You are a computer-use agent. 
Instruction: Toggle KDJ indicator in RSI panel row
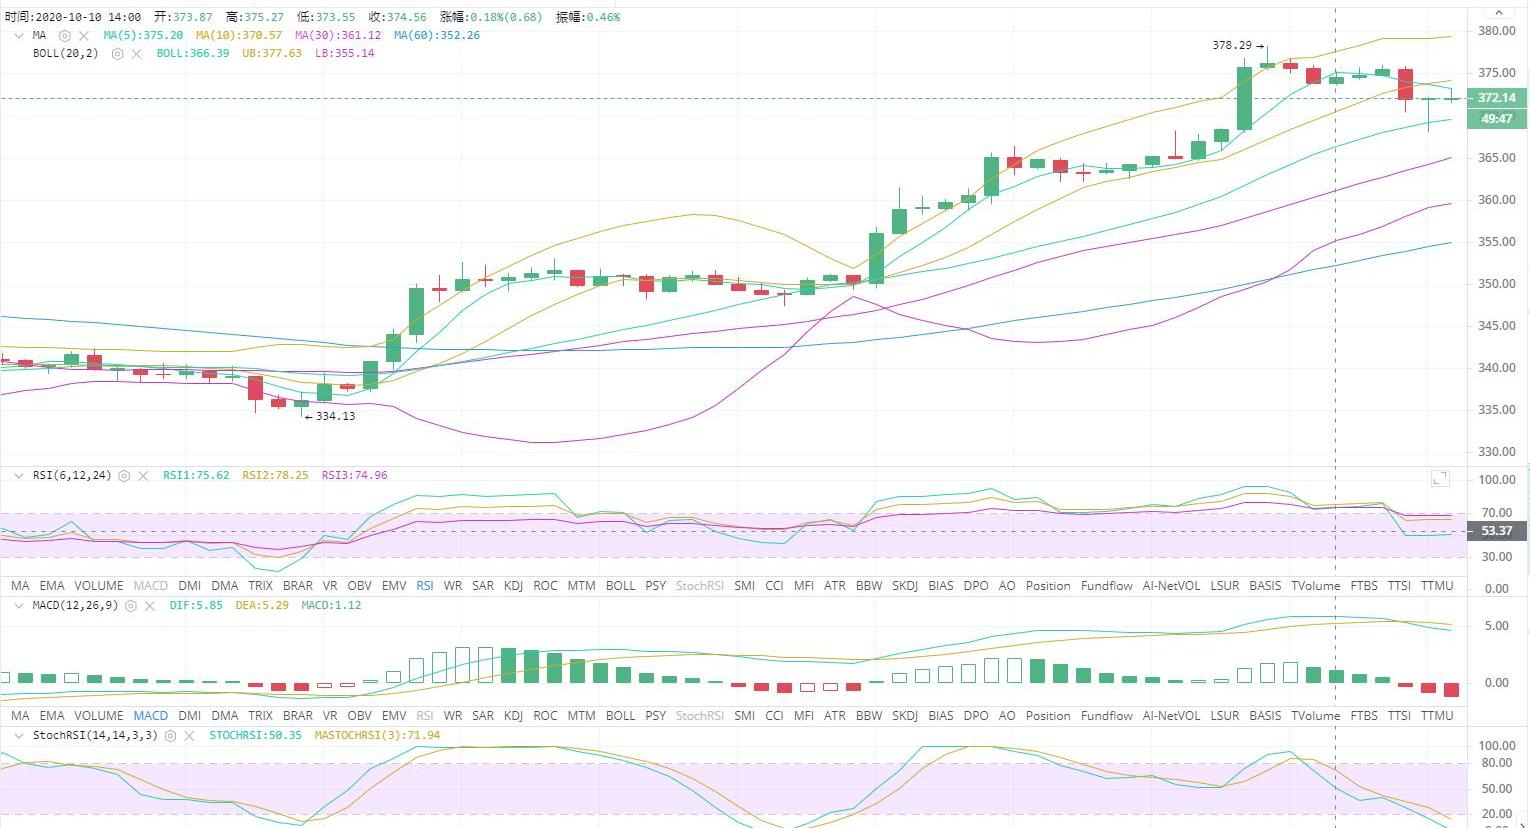point(513,586)
